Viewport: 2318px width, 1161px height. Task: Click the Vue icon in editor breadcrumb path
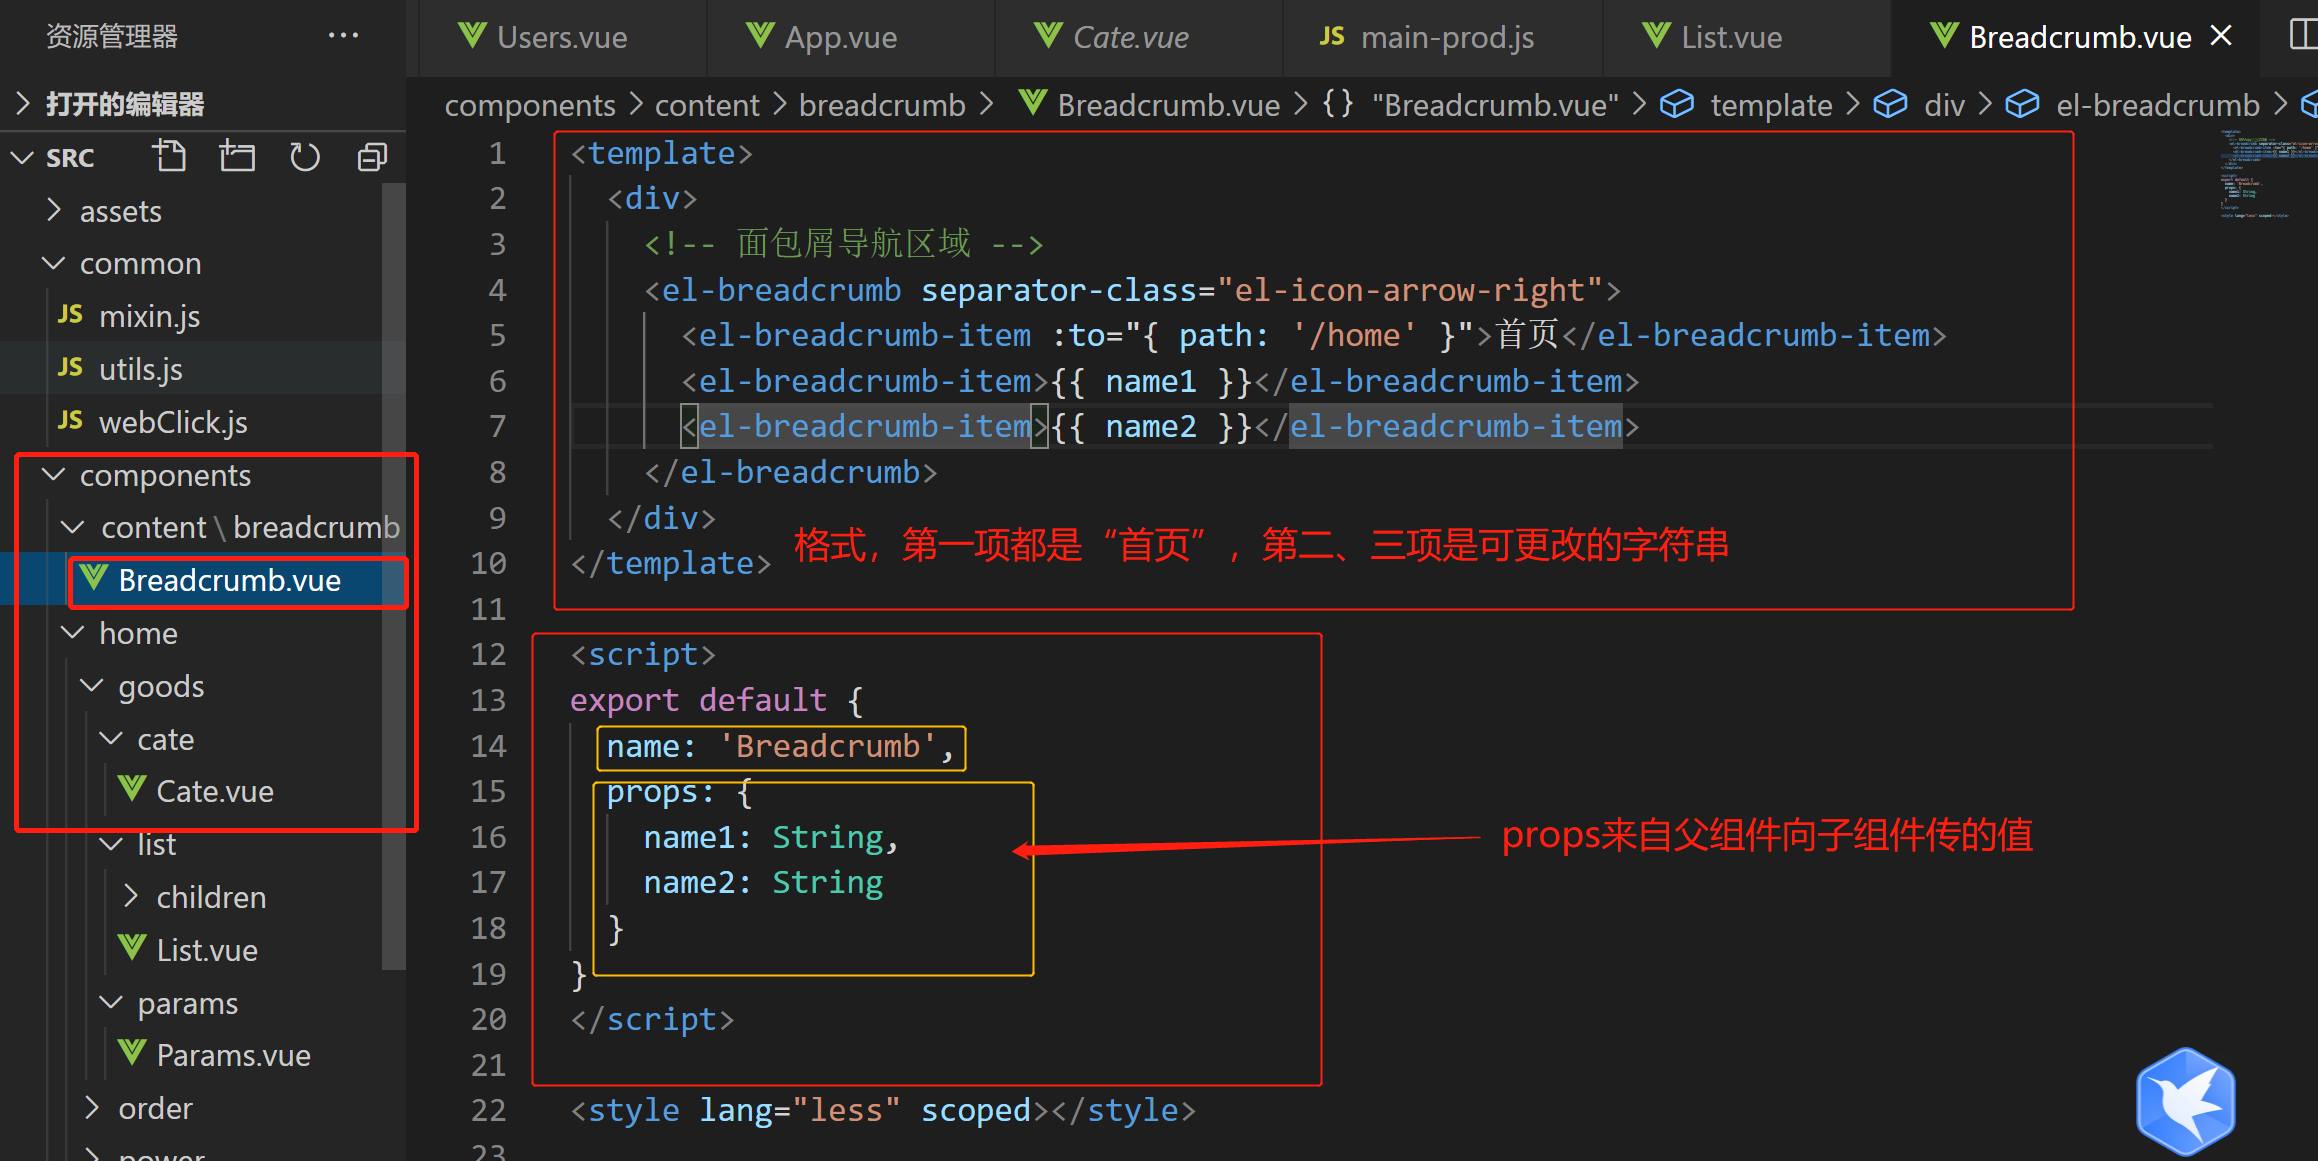(1033, 103)
